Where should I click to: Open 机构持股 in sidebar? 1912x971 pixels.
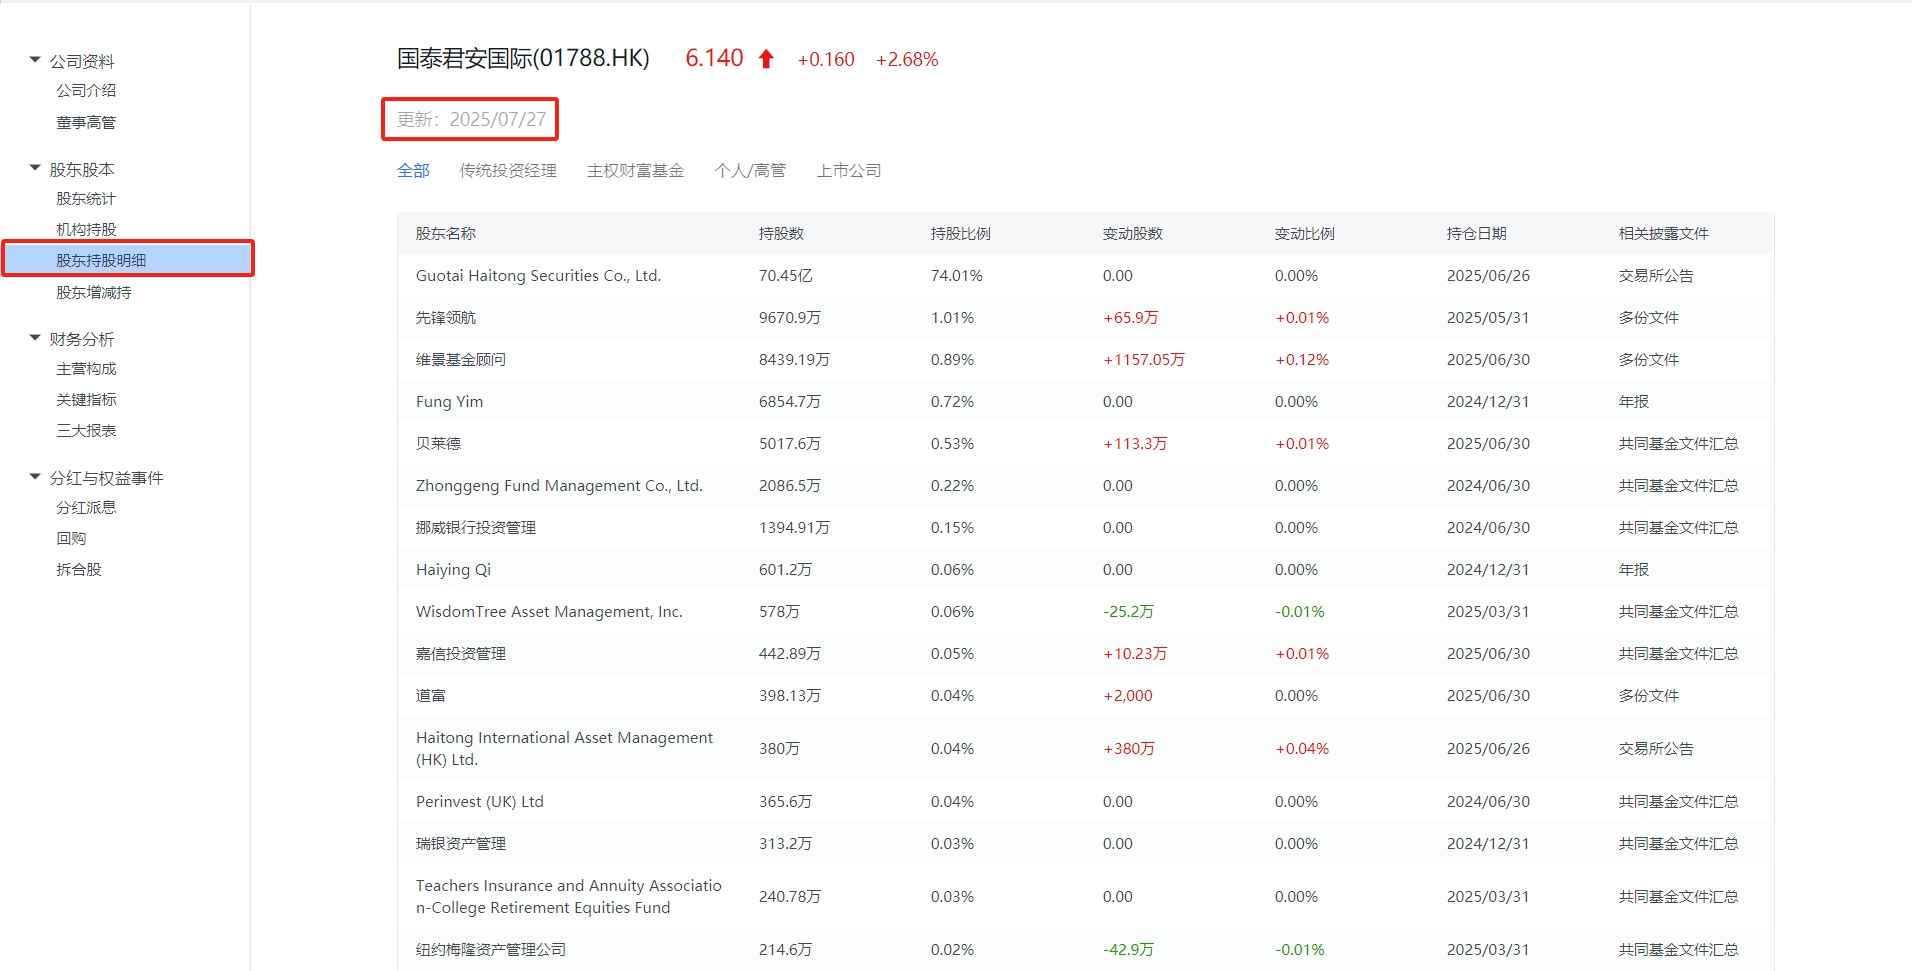(x=86, y=229)
